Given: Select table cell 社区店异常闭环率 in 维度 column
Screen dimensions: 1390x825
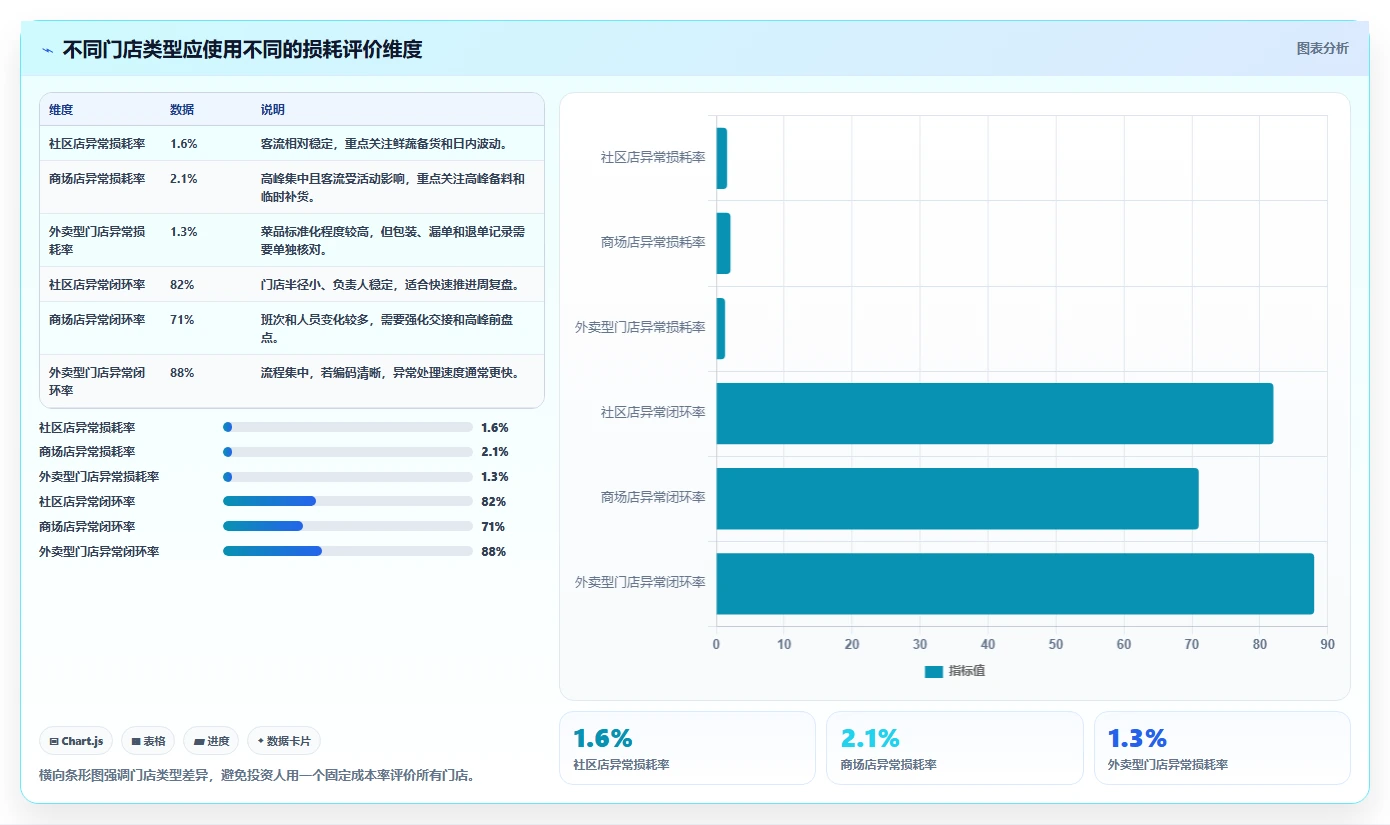Looking at the screenshot, I should click(x=97, y=285).
